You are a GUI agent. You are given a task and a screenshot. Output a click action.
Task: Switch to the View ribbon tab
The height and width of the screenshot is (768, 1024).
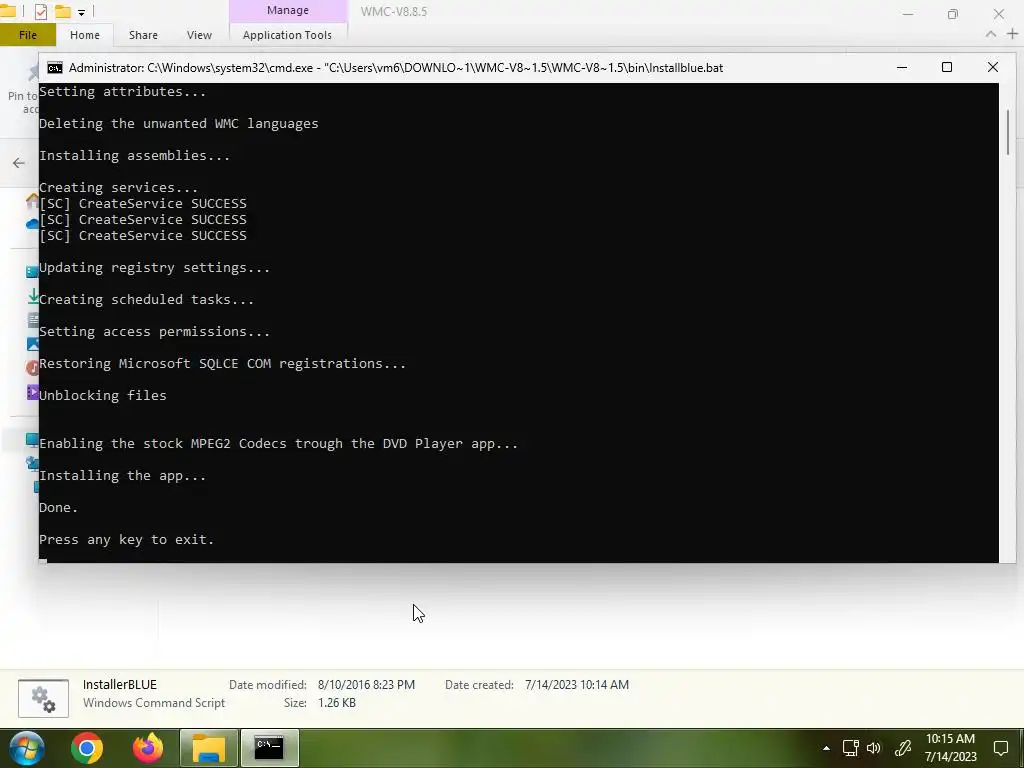pyautogui.click(x=199, y=35)
